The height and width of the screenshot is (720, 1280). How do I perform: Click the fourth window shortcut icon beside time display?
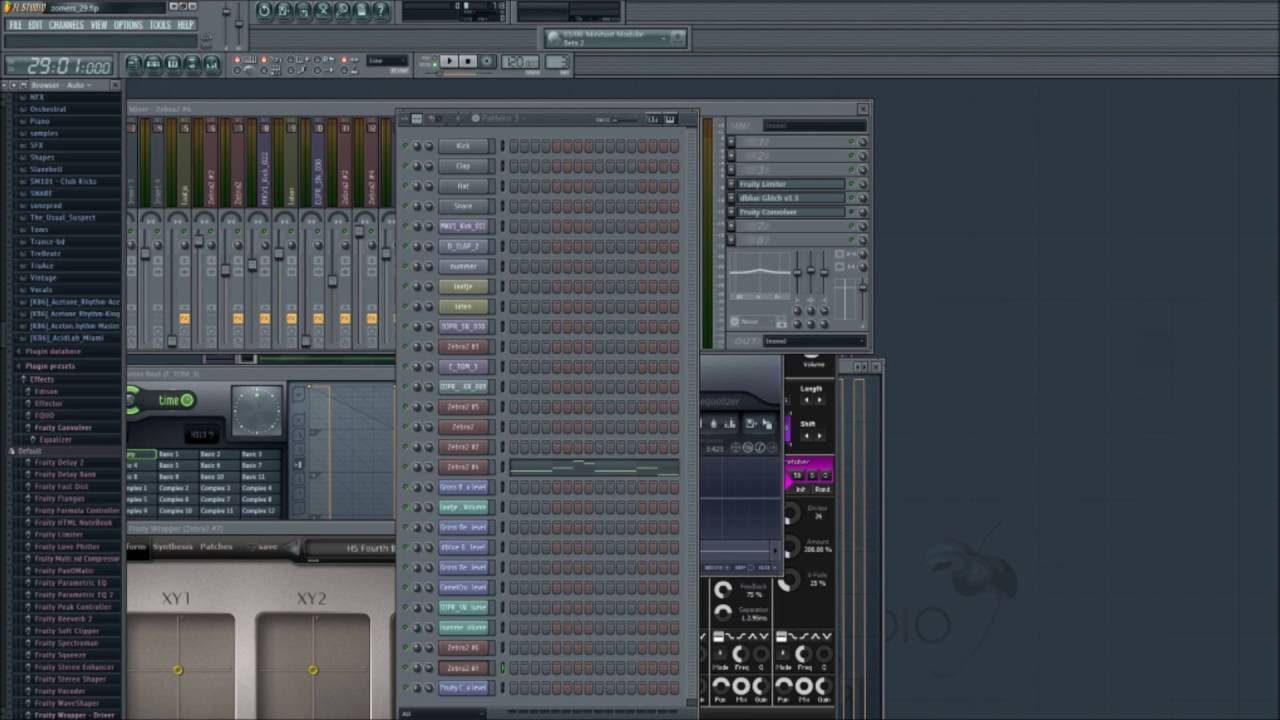[192, 64]
